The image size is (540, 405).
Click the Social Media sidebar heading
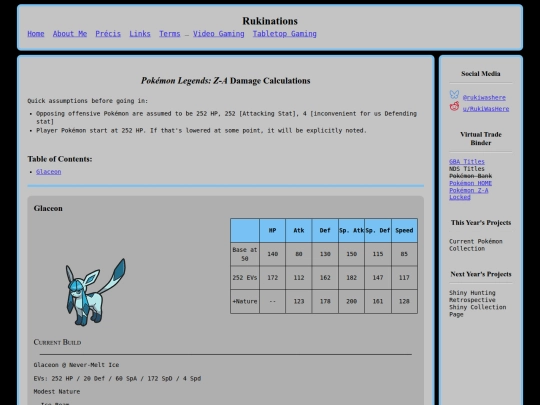click(481, 74)
